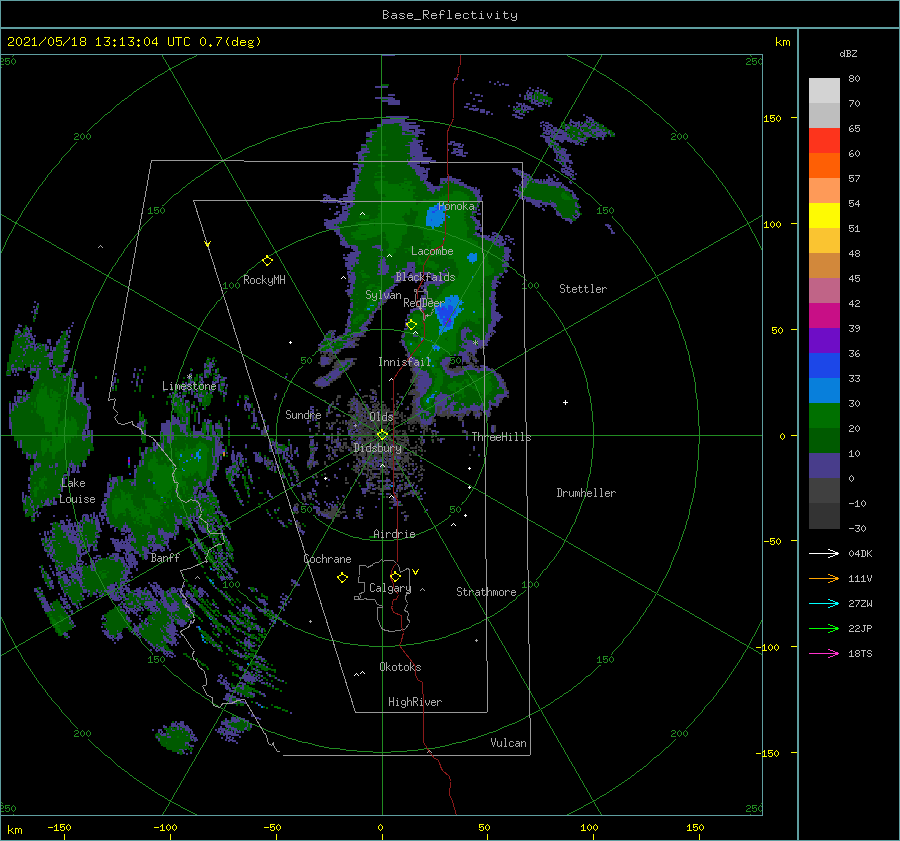
Task: Click the ThreeHills label
Action: click(502, 437)
